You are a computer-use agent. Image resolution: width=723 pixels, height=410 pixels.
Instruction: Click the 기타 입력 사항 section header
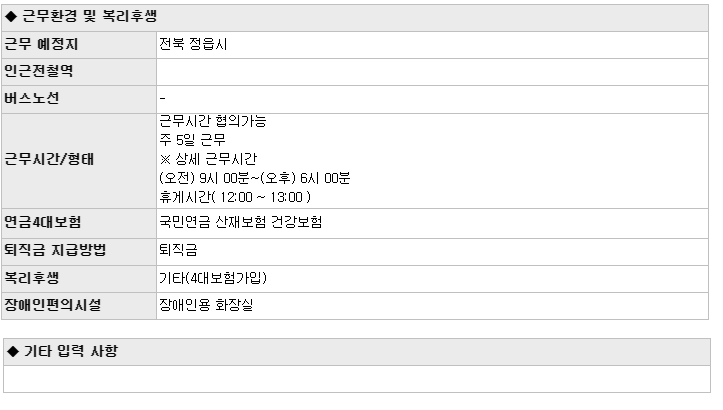357,352
